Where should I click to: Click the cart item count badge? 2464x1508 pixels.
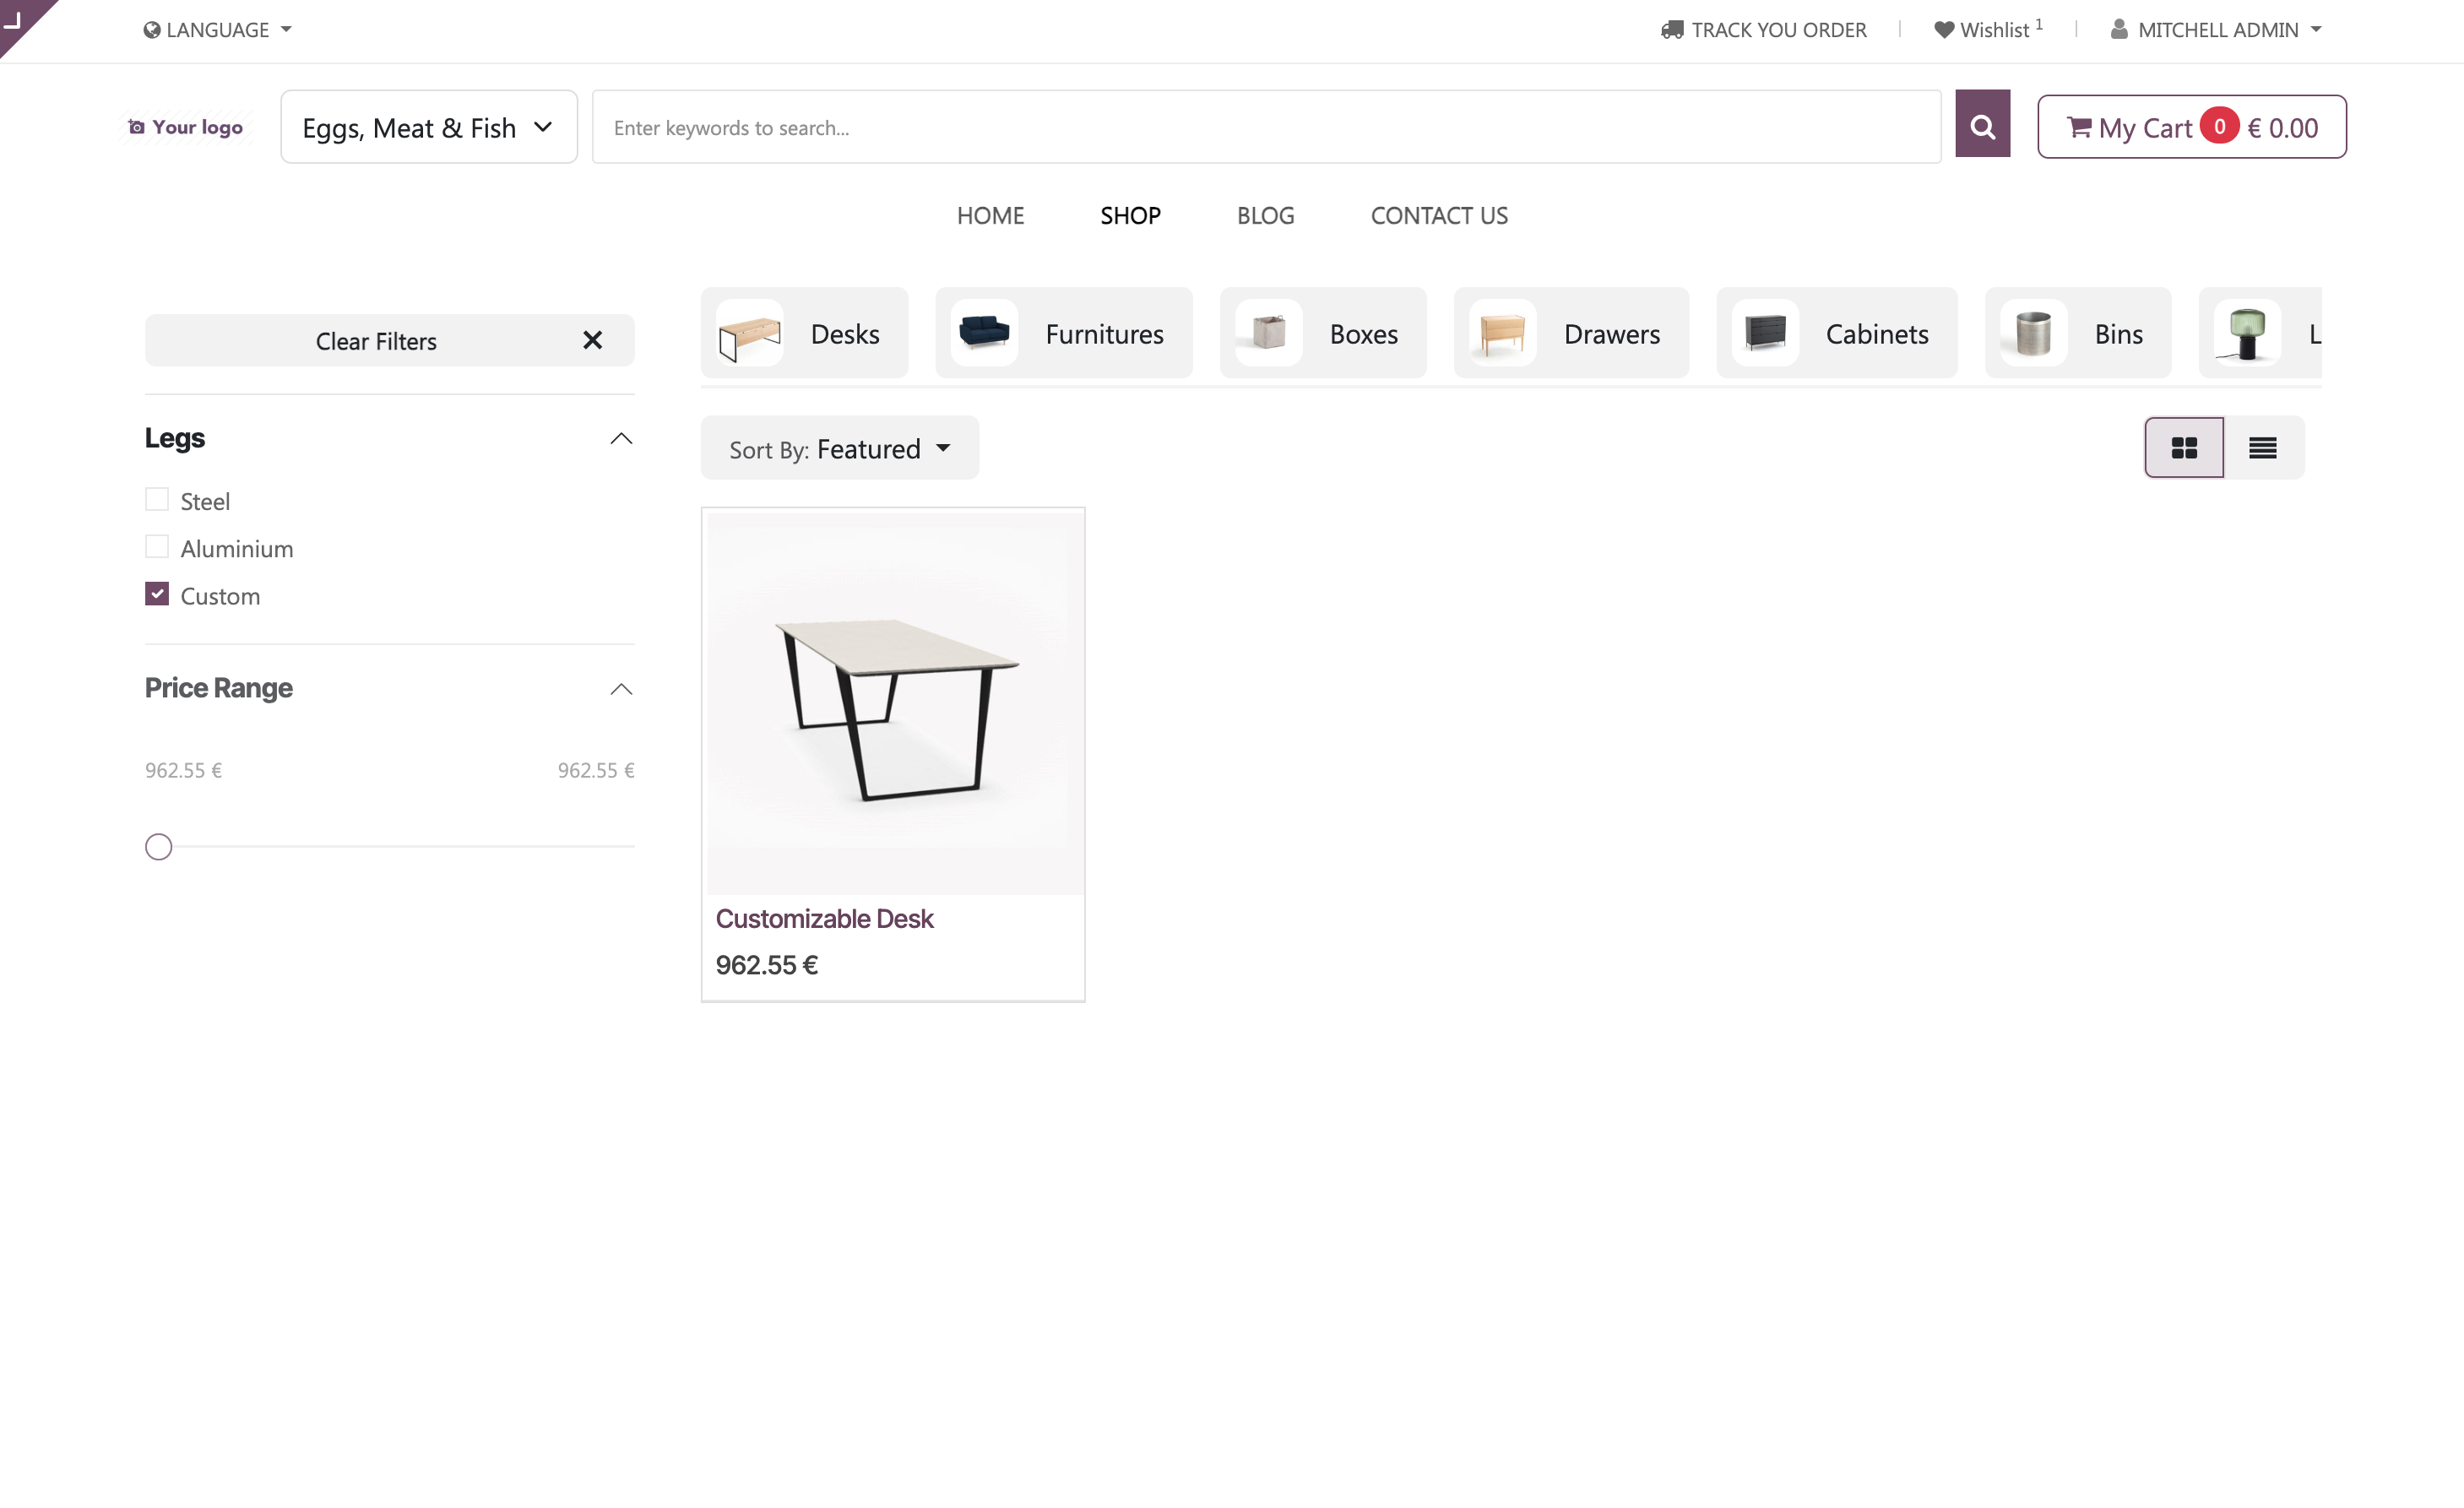2219,126
